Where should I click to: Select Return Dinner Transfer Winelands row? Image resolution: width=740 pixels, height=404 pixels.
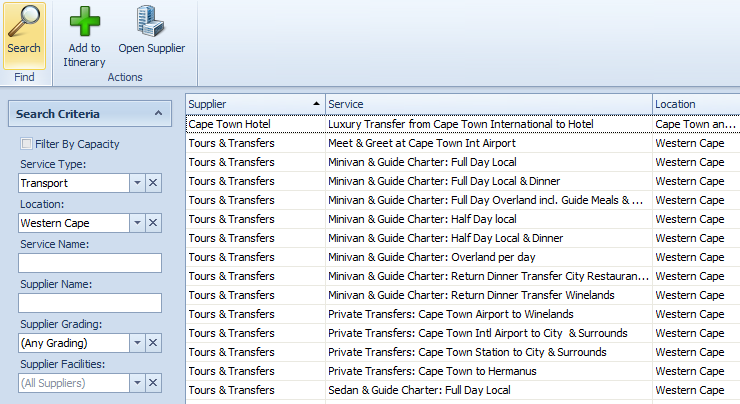(488, 295)
